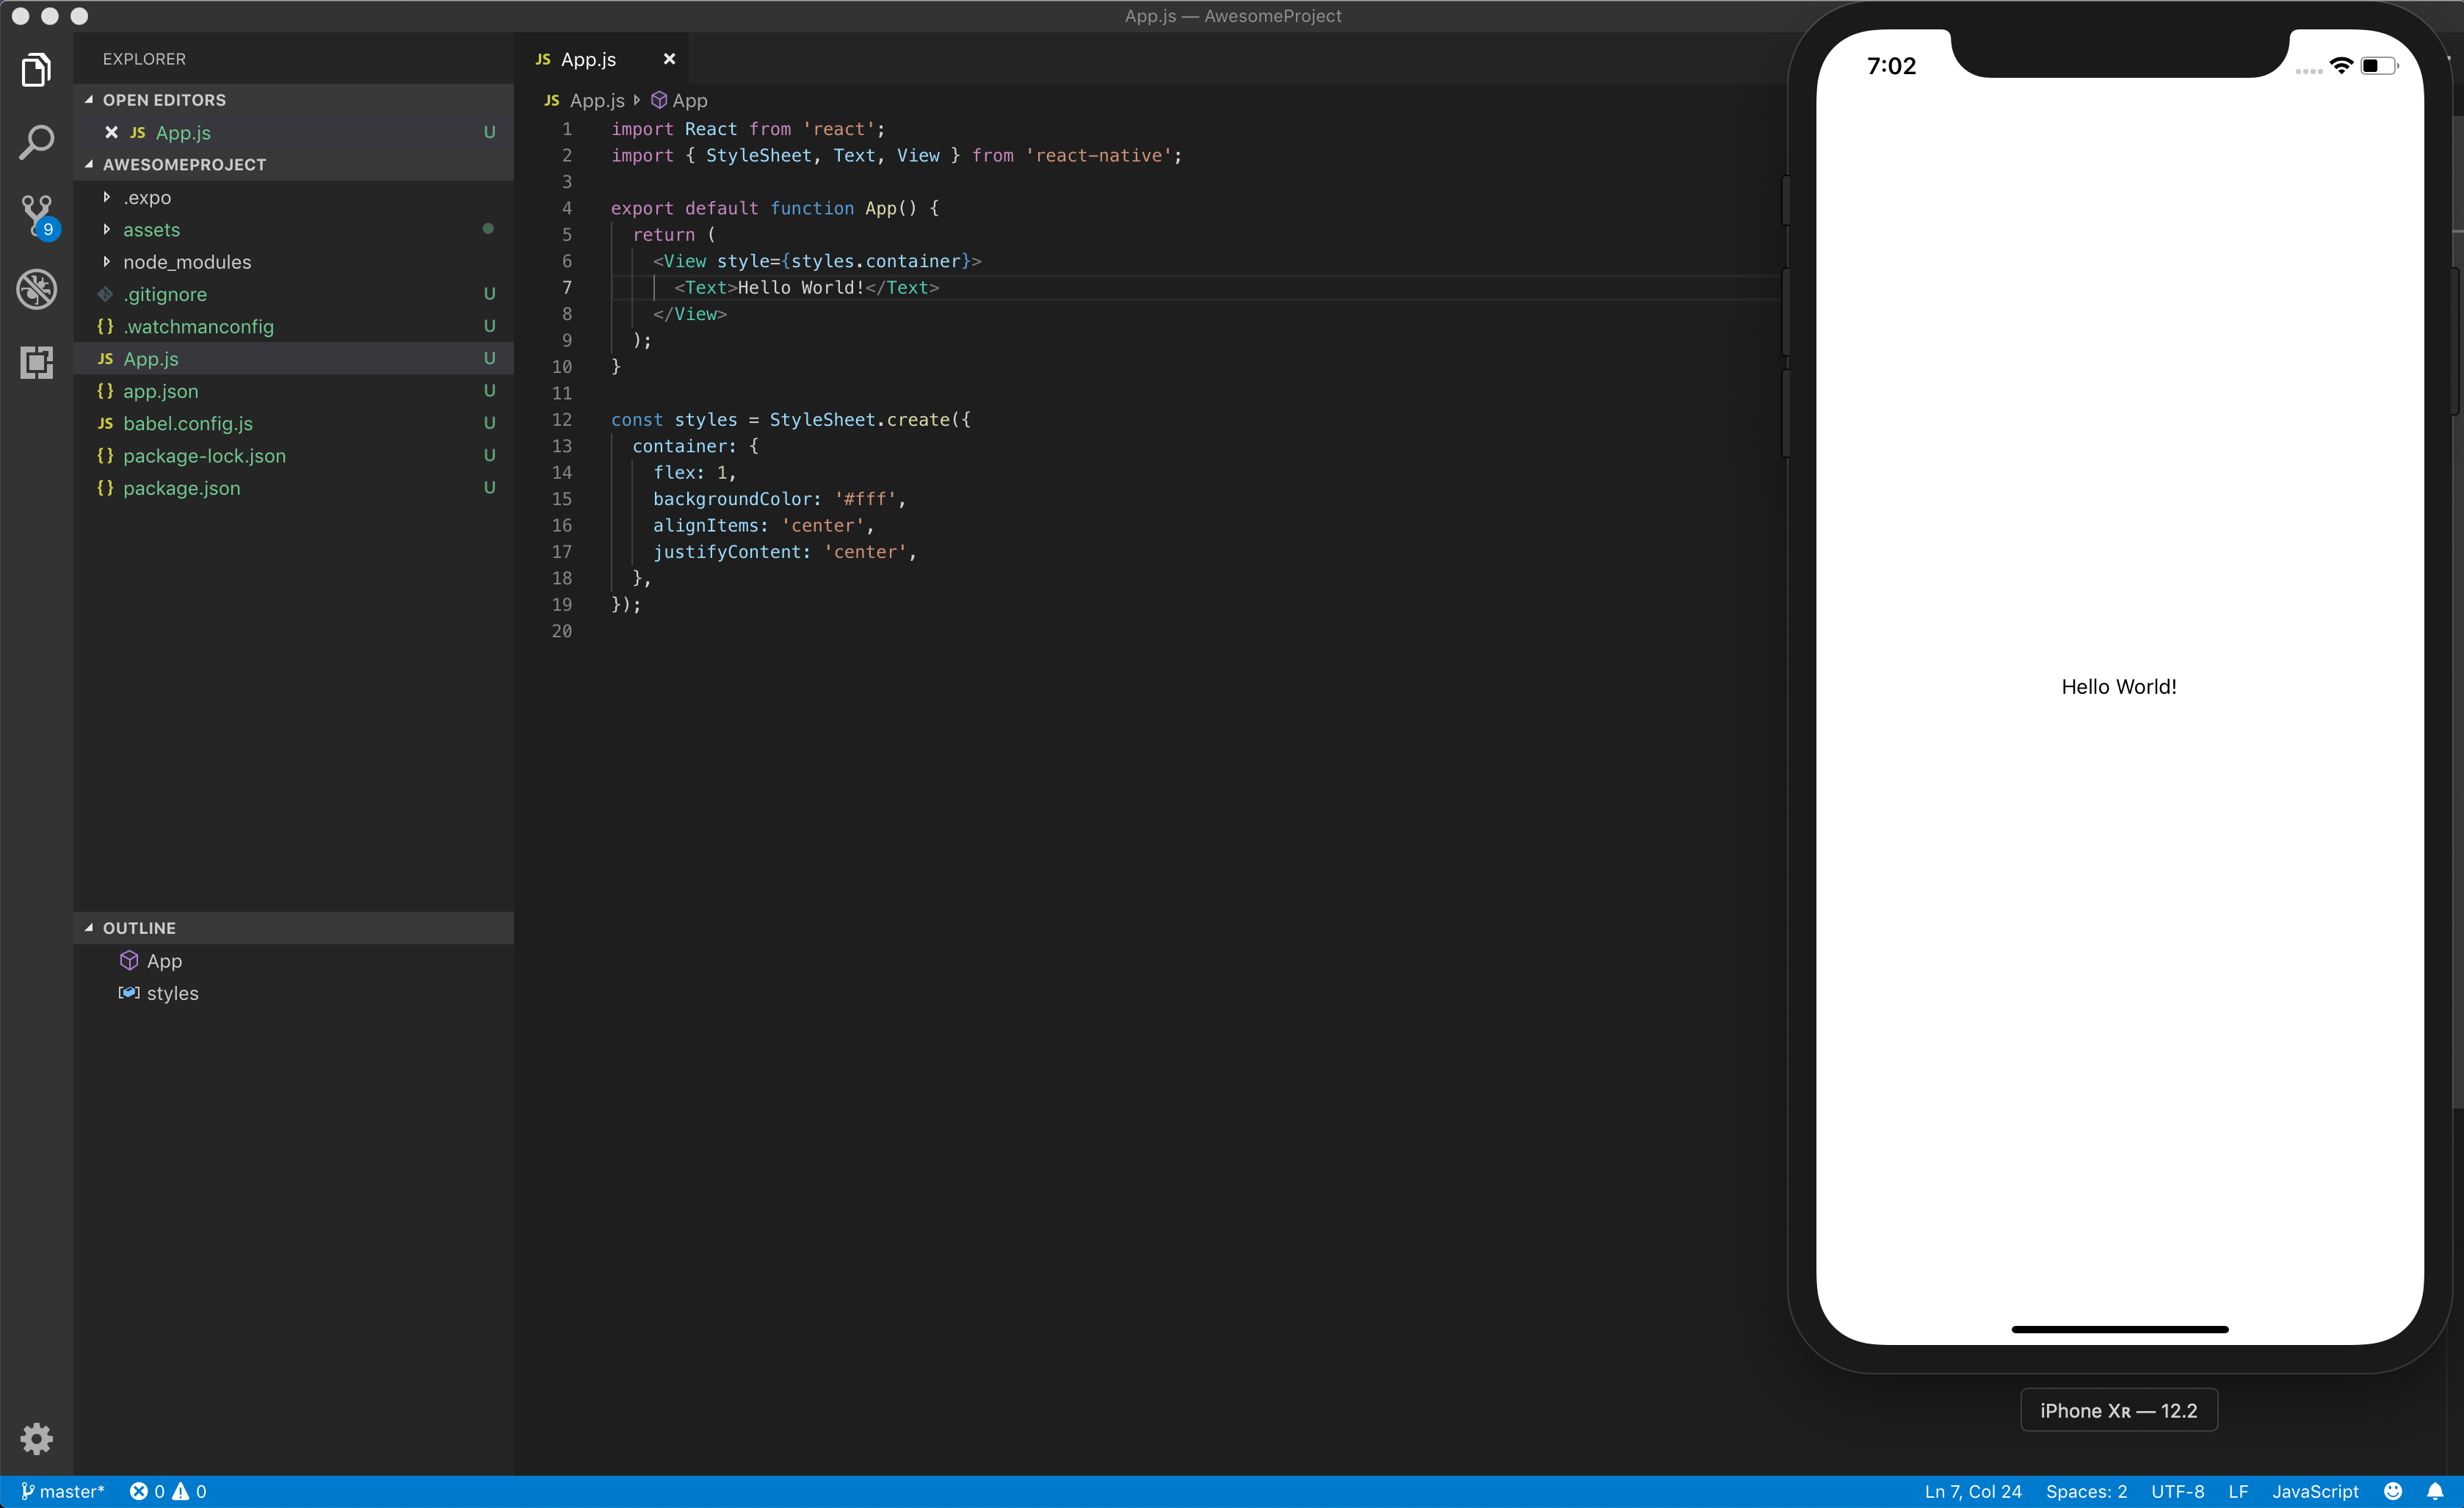Viewport: 2464px width, 1508px height.
Task: Open the Extensions view
Action: (x=37, y=363)
